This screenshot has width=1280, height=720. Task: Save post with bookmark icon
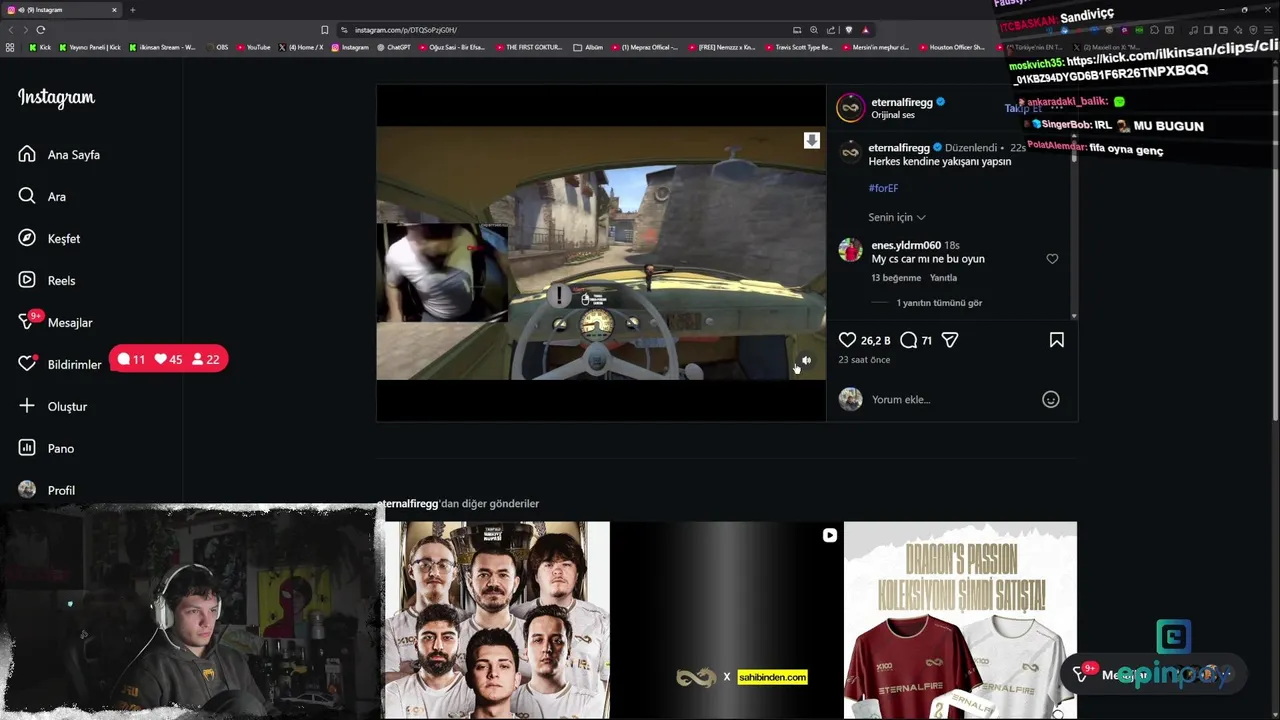pyautogui.click(x=1056, y=340)
